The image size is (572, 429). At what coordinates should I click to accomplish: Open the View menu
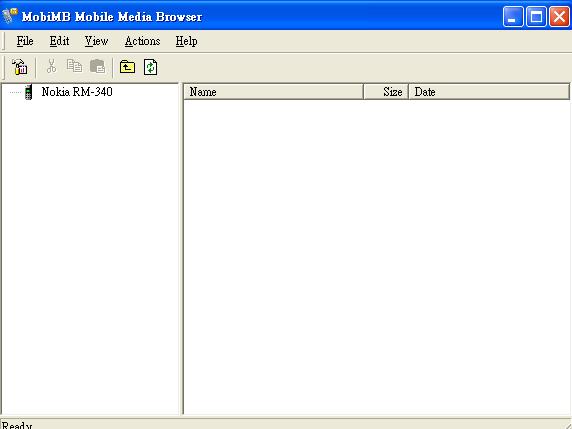(x=96, y=41)
